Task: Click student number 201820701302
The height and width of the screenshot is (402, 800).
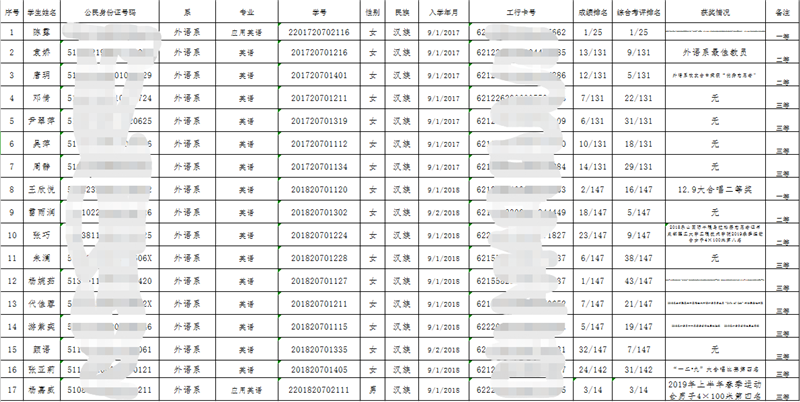Action: pos(319,212)
